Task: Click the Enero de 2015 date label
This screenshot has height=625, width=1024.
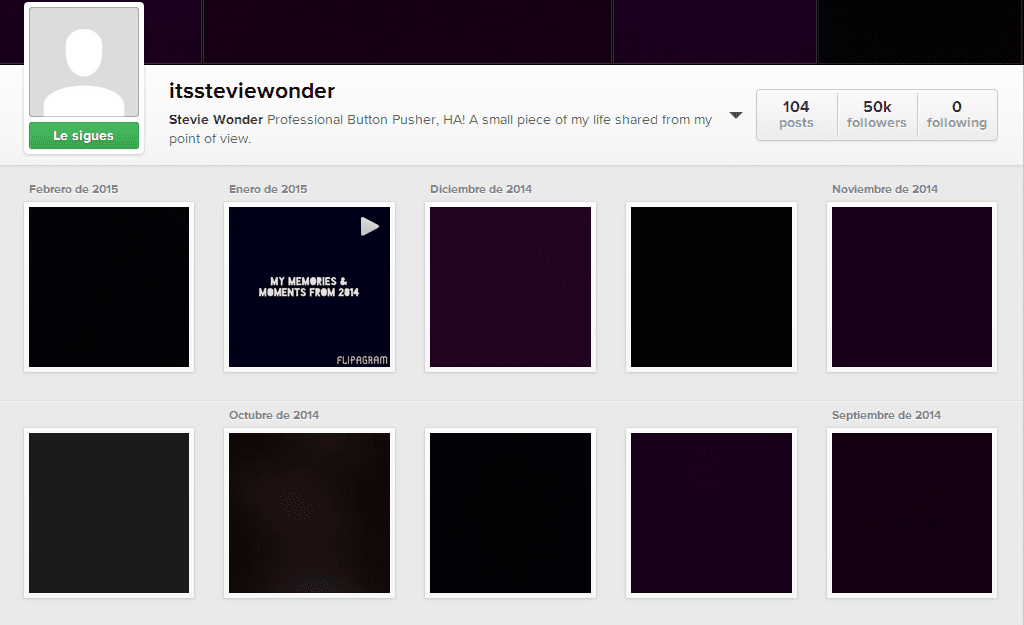Action: (x=268, y=189)
